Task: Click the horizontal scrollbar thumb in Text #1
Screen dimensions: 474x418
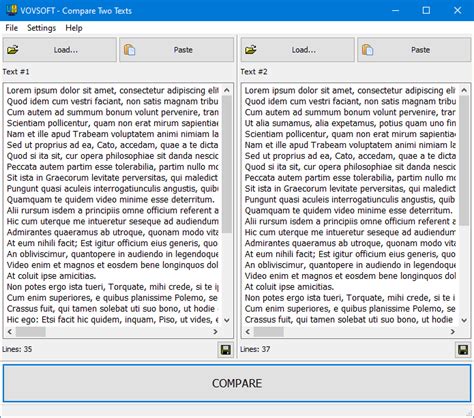Action: point(31,332)
